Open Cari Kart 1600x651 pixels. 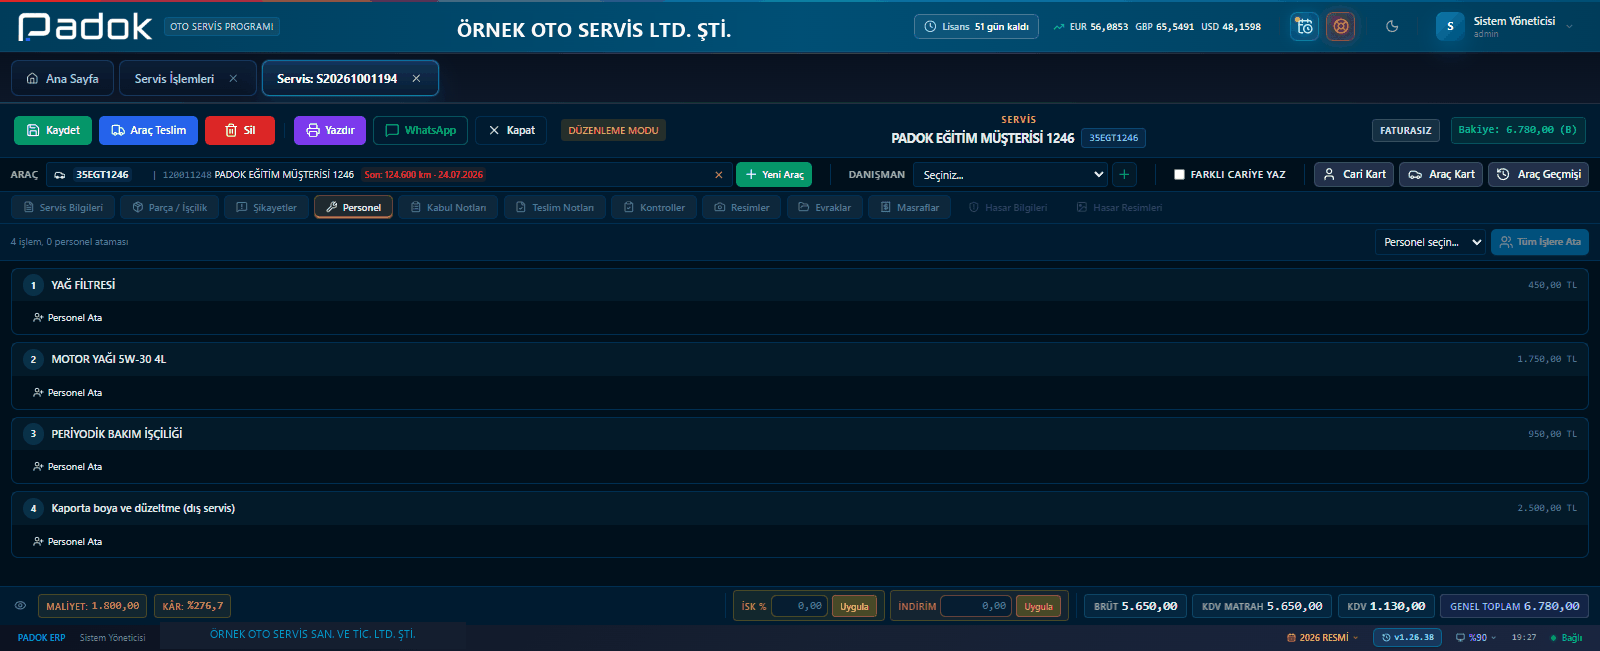[x=1355, y=174]
